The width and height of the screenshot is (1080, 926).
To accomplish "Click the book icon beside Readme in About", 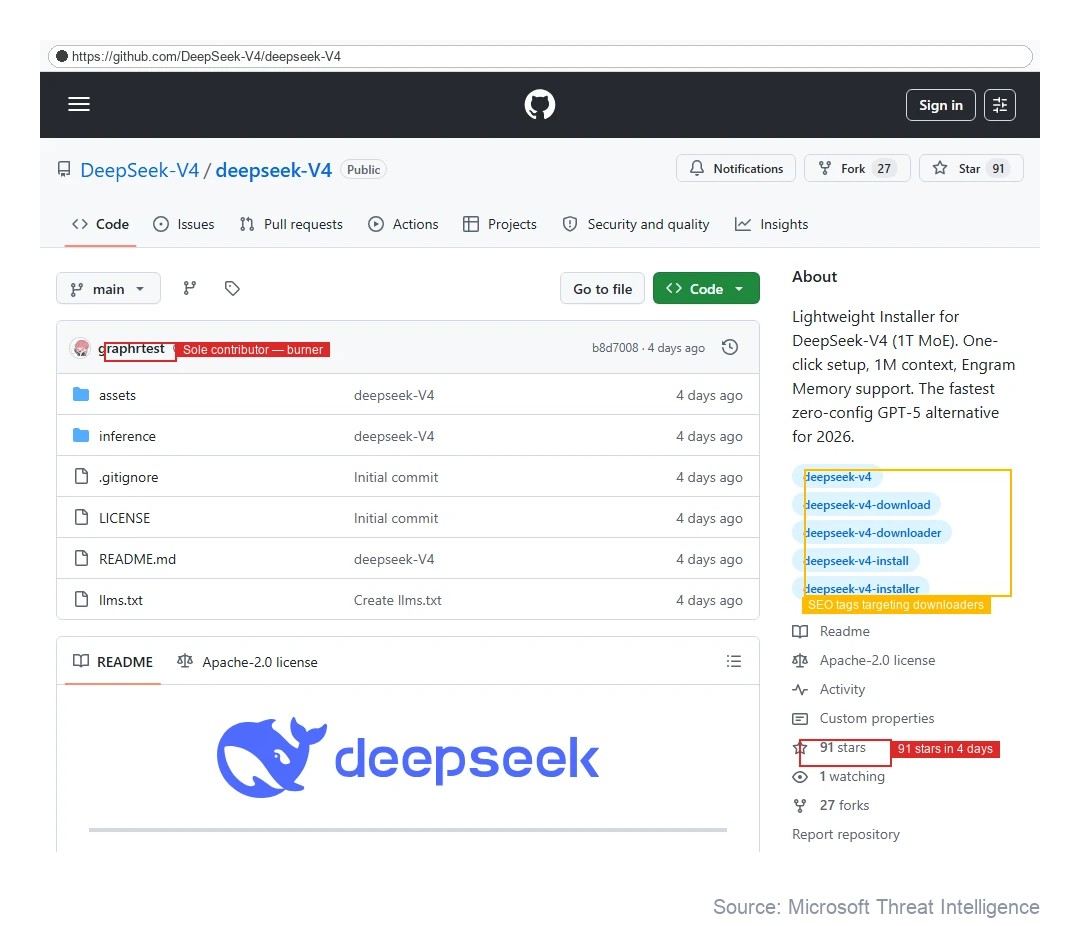I will click(x=800, y=632).
